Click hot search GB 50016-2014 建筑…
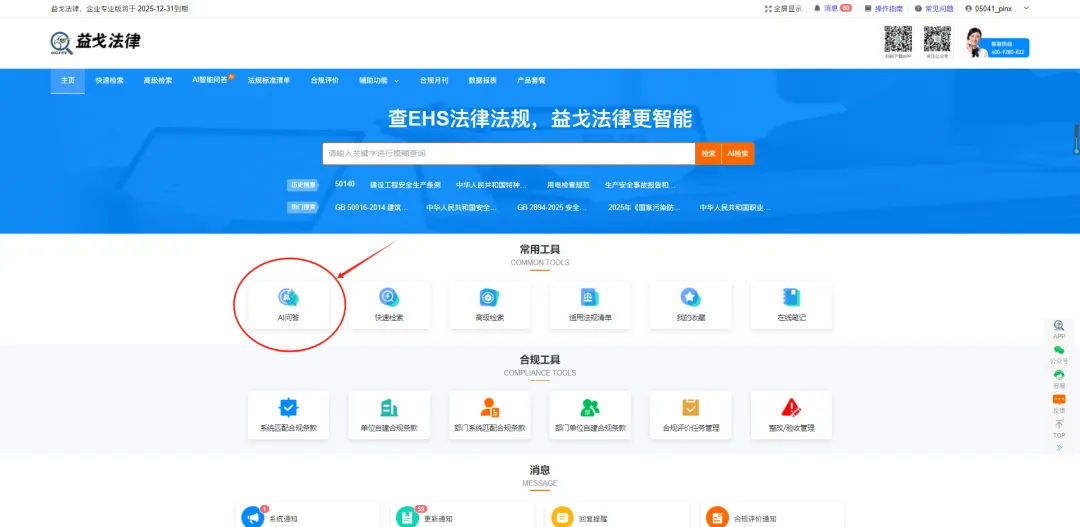The image size is (1080, 527). [x=371, y=207]
